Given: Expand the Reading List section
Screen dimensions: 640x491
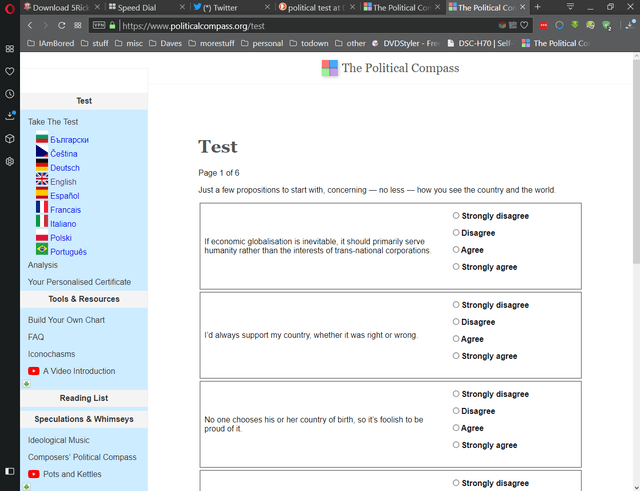Looking at the screenshot, I should pyautogui.click(x=84, y=398).
